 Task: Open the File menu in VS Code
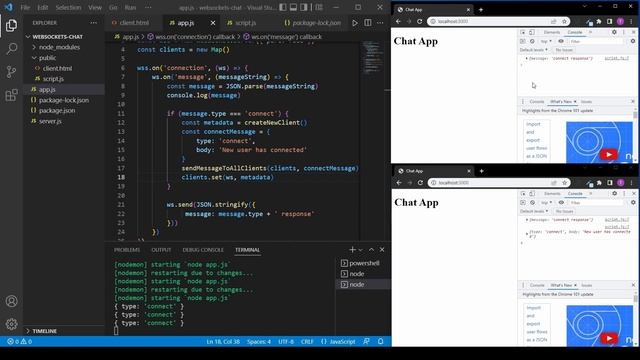(x=25, y=7)
